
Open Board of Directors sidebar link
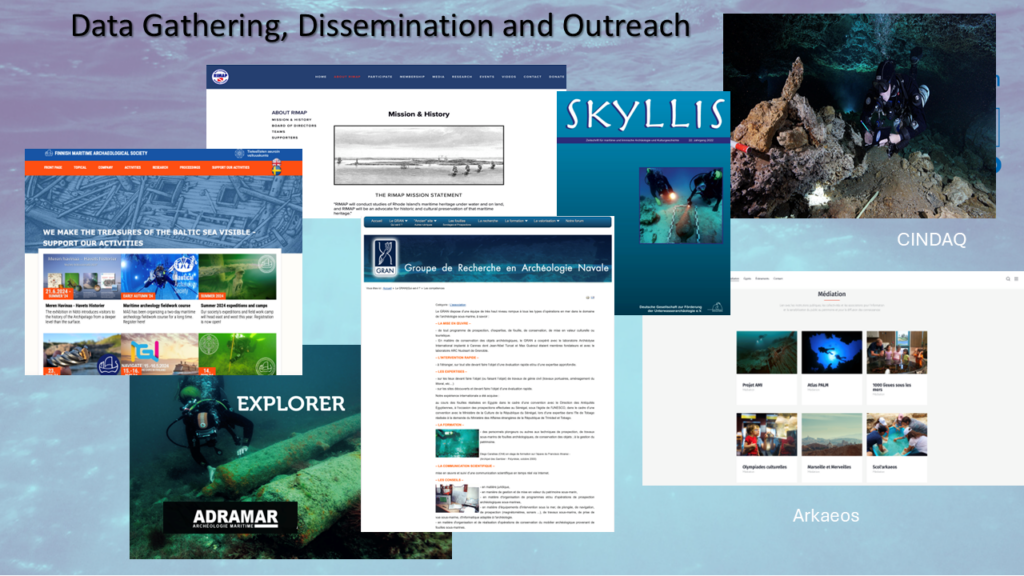294,126
